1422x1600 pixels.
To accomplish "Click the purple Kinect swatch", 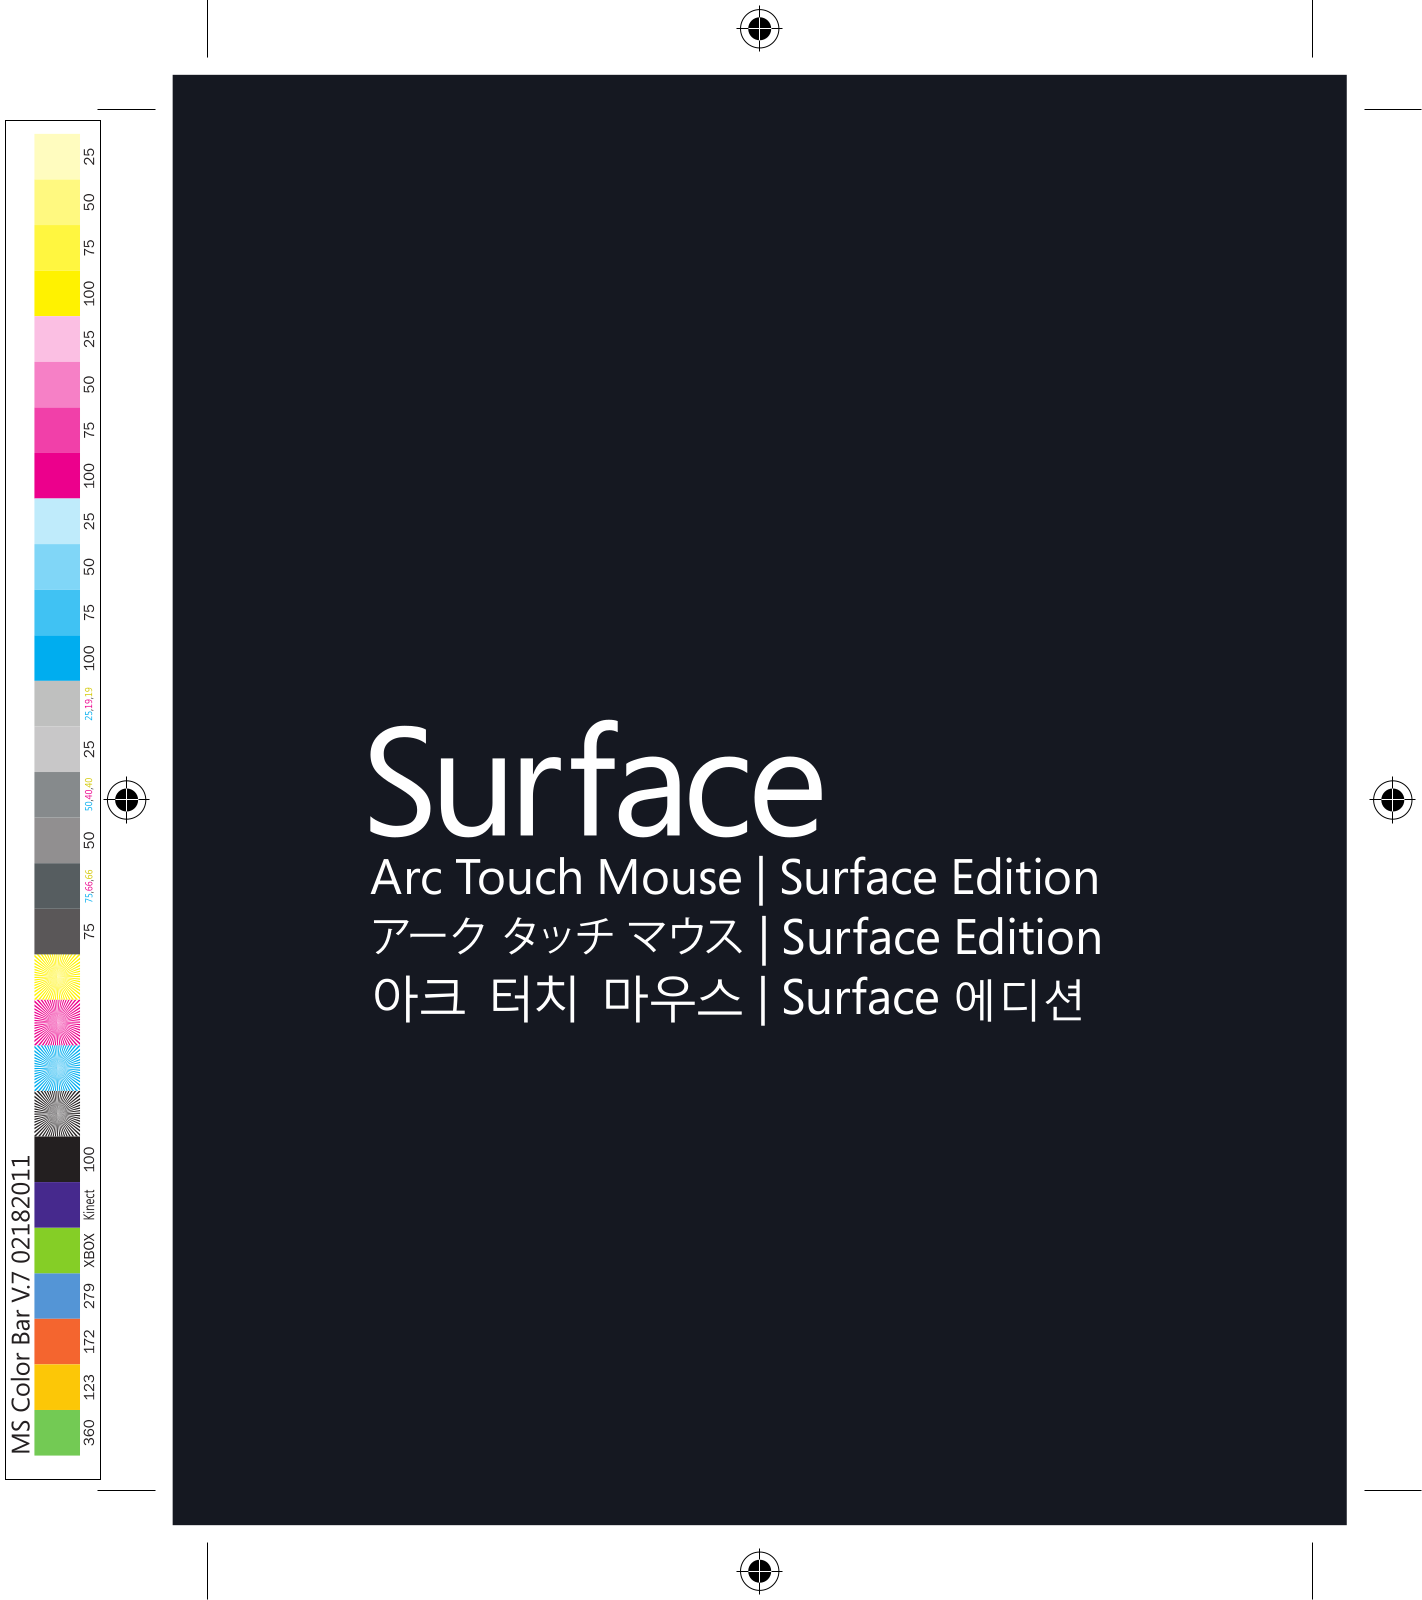I will [57, 1205].
